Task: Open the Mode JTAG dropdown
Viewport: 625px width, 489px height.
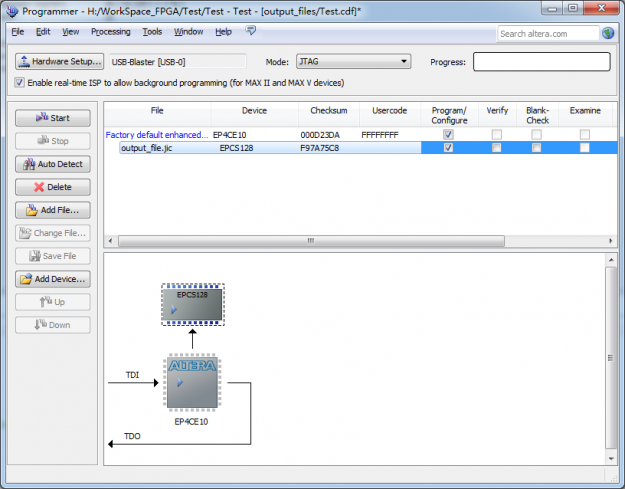Action: pos(353,61)
